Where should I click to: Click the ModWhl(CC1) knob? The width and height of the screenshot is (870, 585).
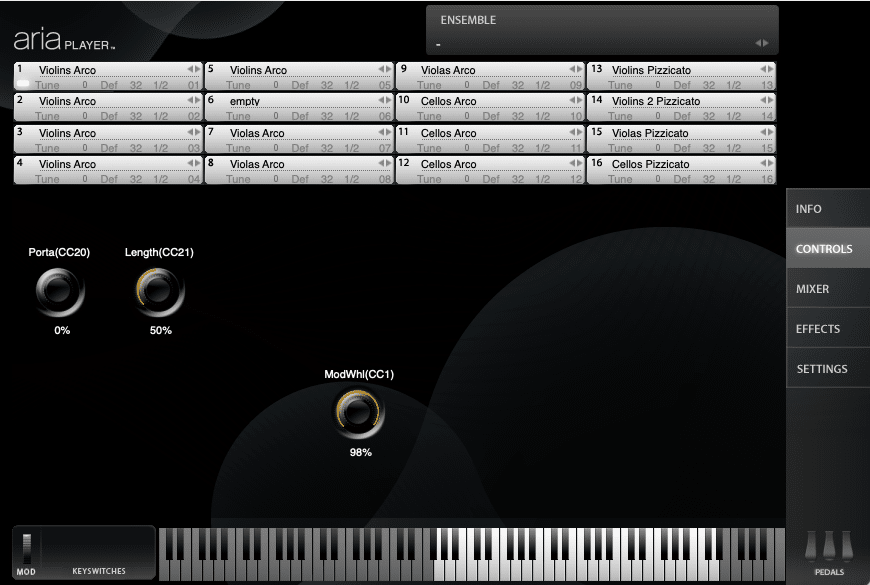pyautogui.click(x=360, y=413)
